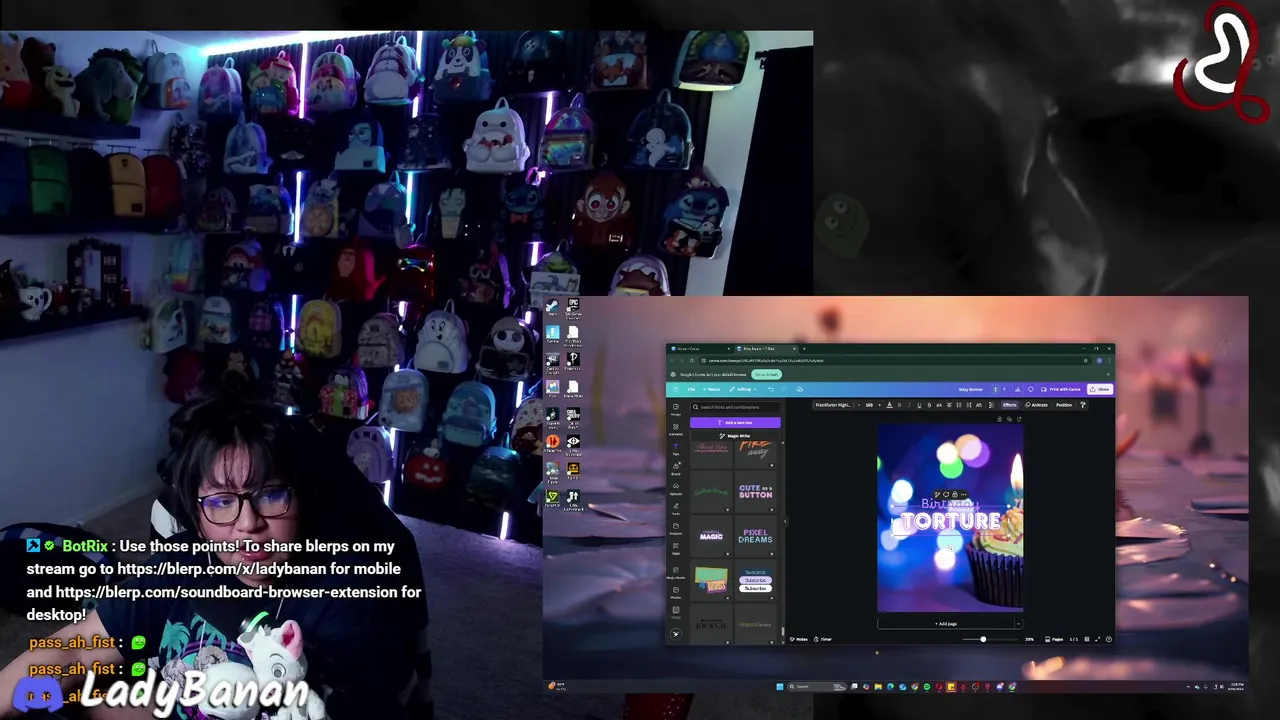1280x720 pixels.
Task: Open the Apps panel in Canva sidebar
Action: click(676, 548)
